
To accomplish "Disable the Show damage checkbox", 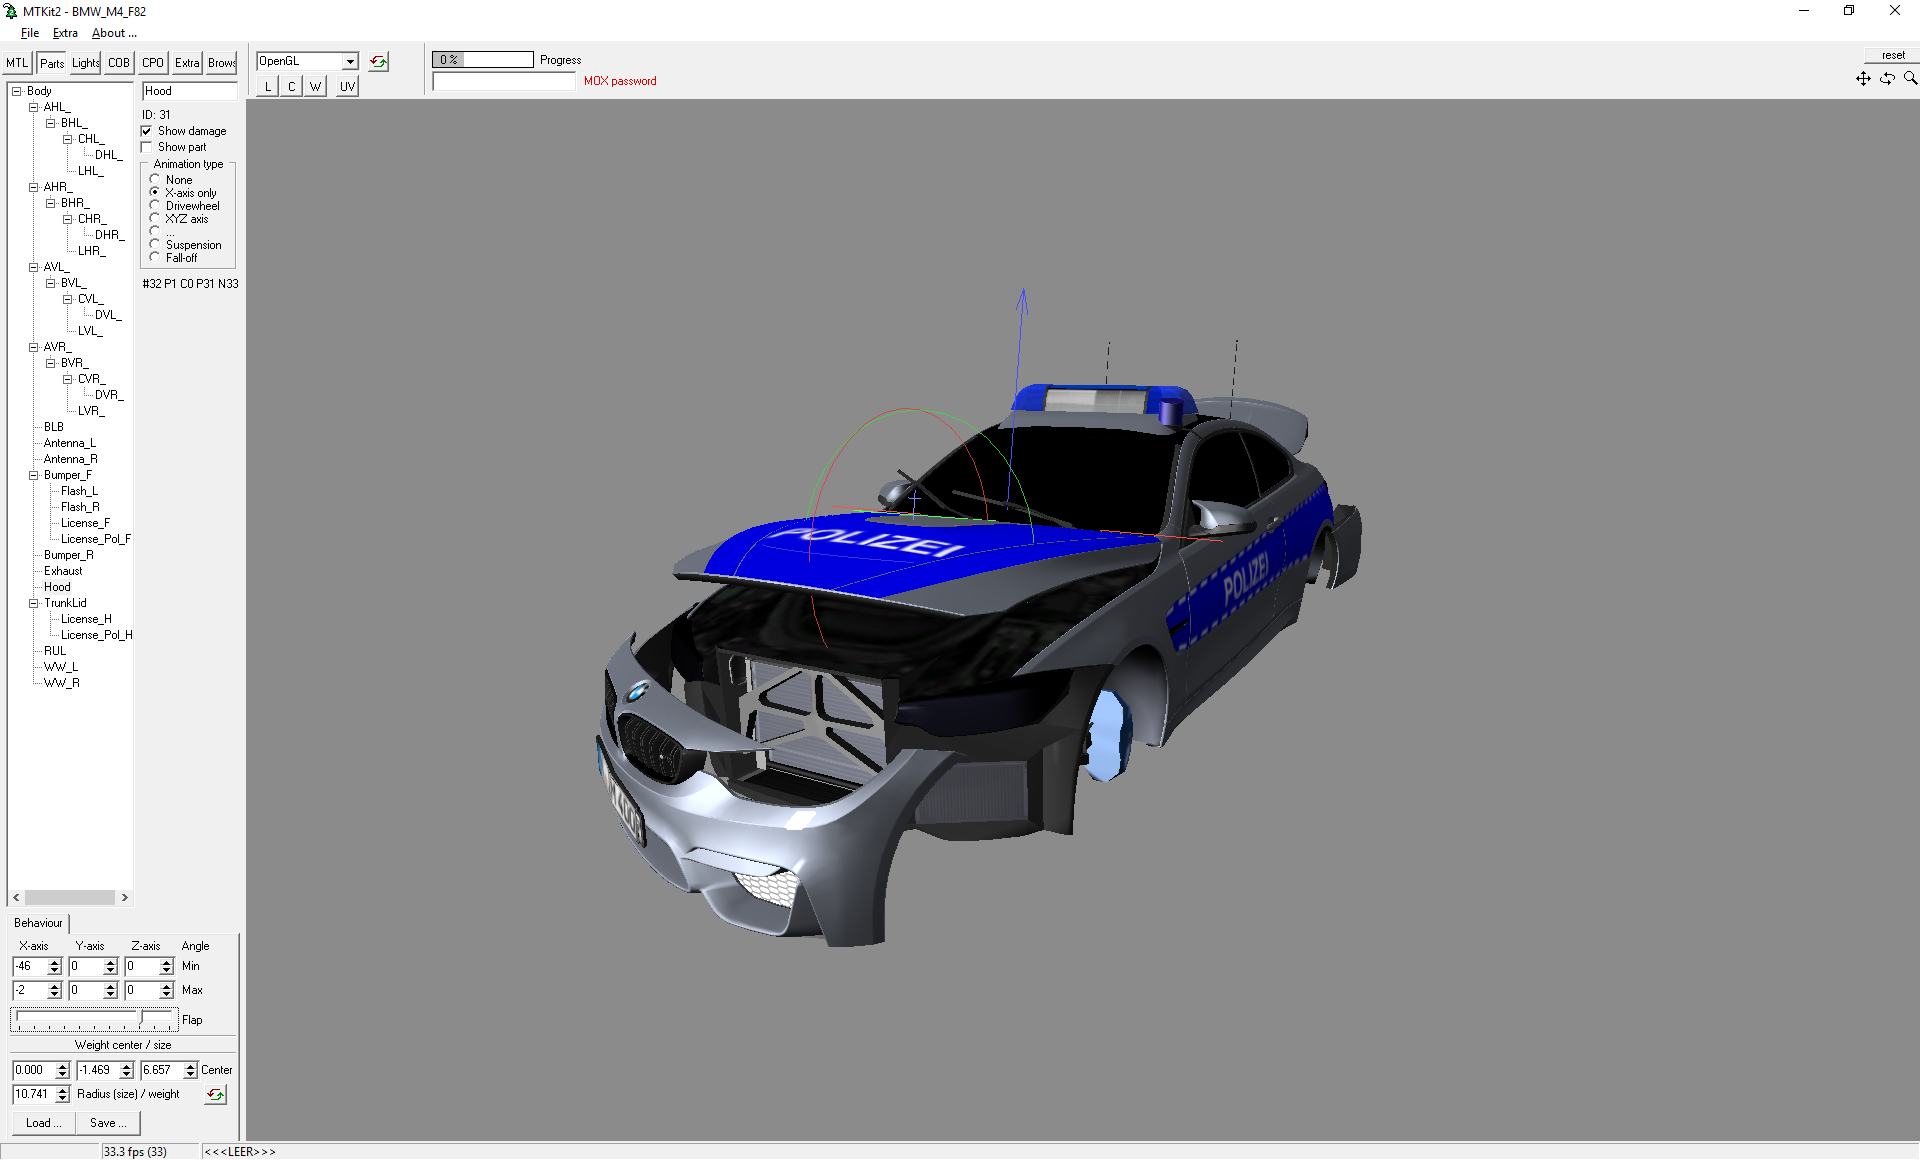I will pyautogui.click(x=147, y=131).
